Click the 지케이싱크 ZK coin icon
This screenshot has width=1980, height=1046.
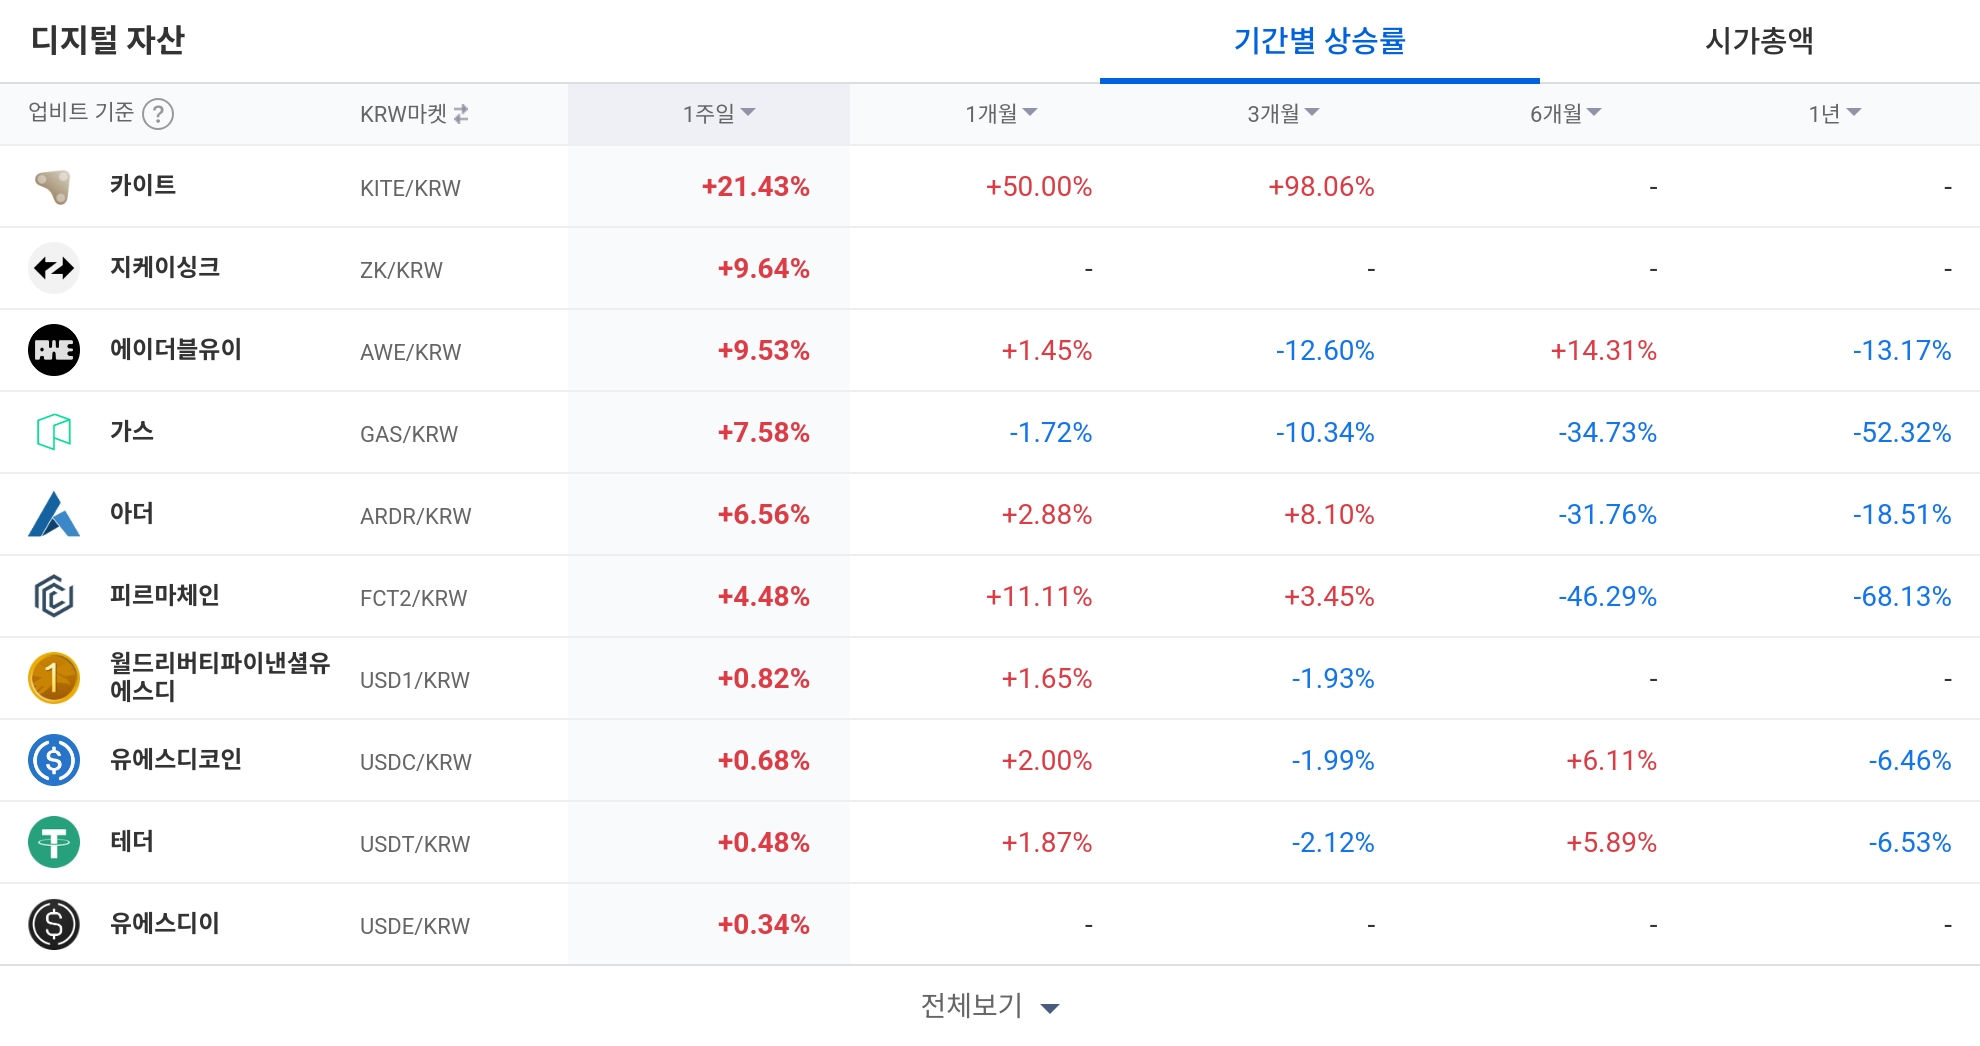(x=55, y=267)
